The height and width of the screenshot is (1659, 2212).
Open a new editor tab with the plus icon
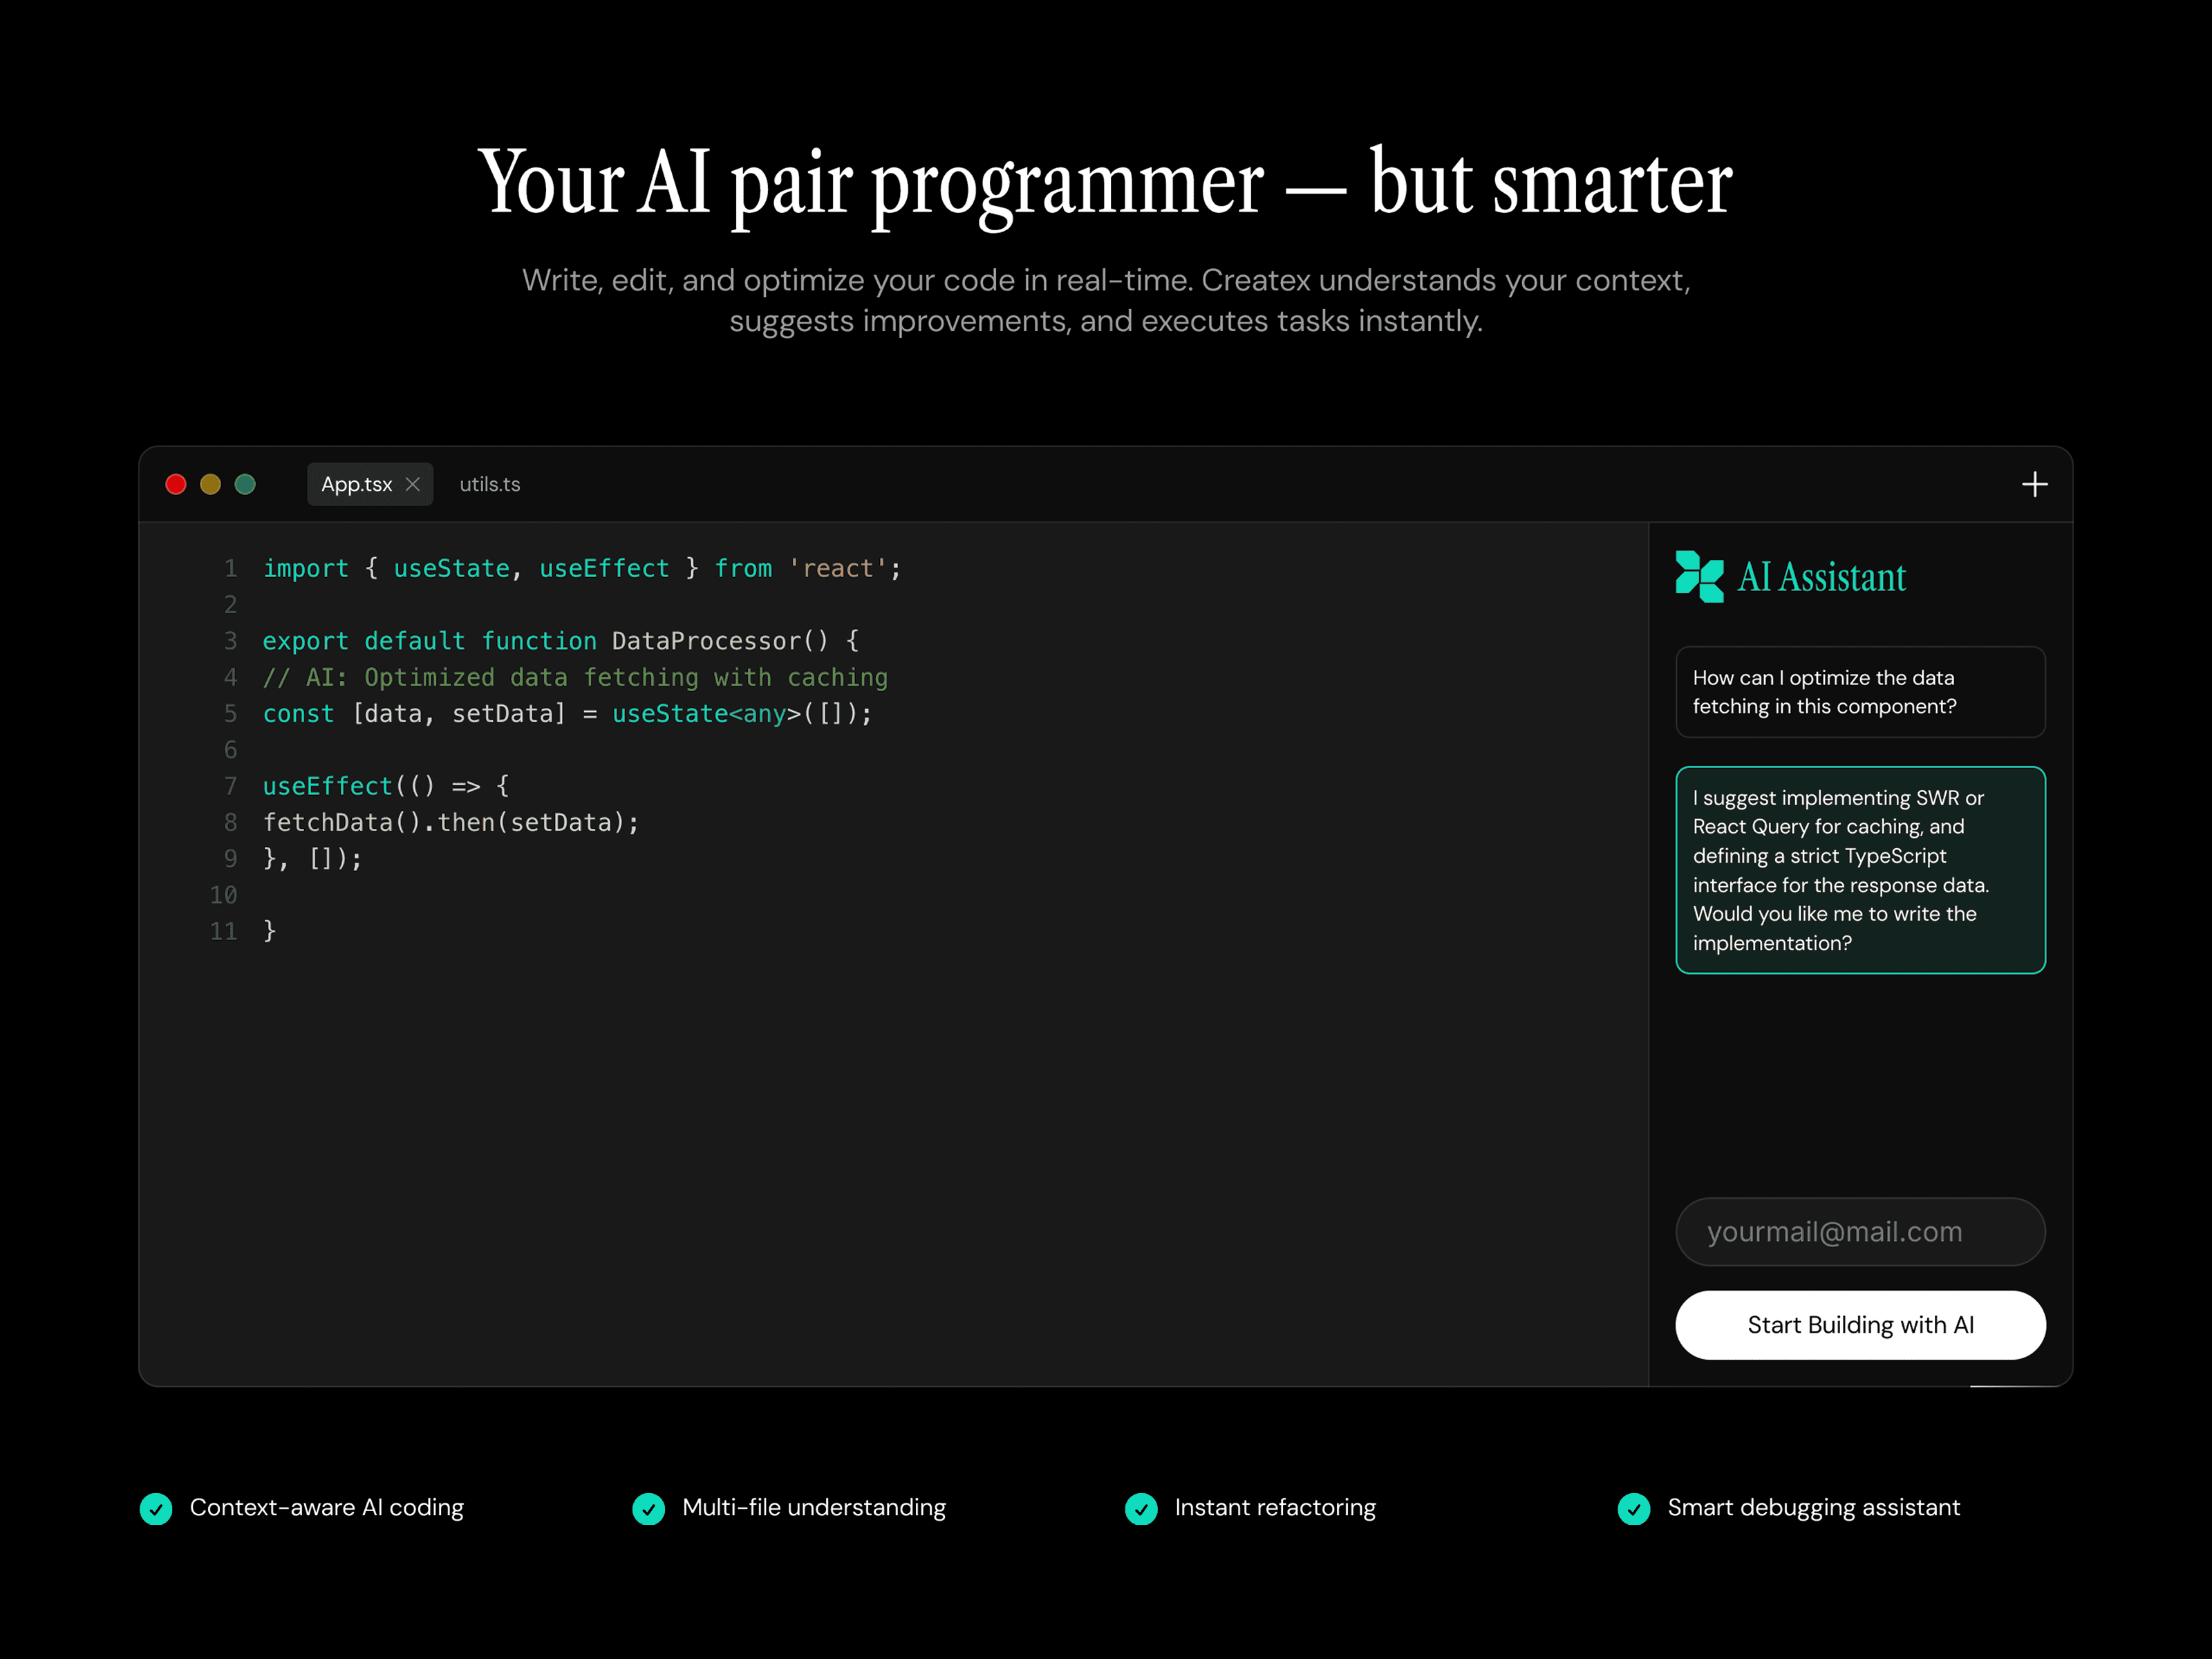pos(2035,484)
